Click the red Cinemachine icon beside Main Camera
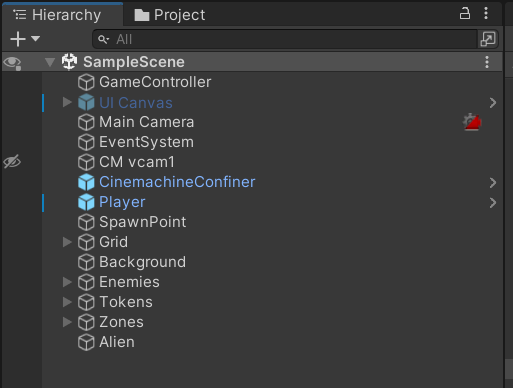The height and width of the screenshot is (388, 513). [x=472, y=122]
